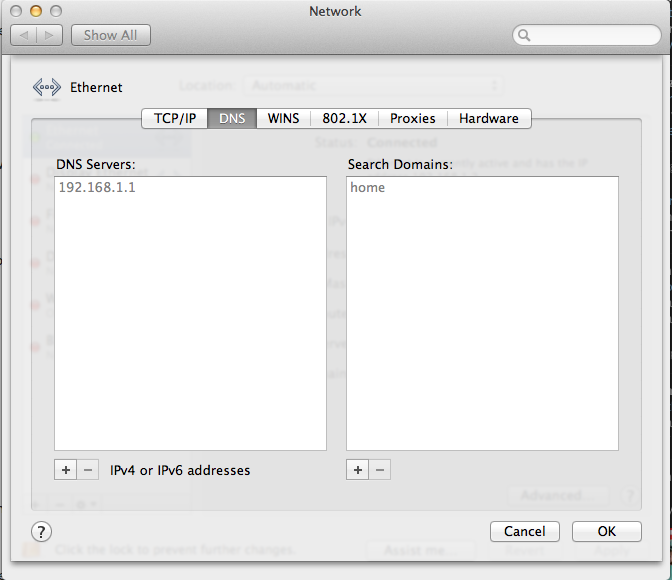Screen dimensions: 672x580
Task: Add a search domain with plus button
Action: (358, 470)
